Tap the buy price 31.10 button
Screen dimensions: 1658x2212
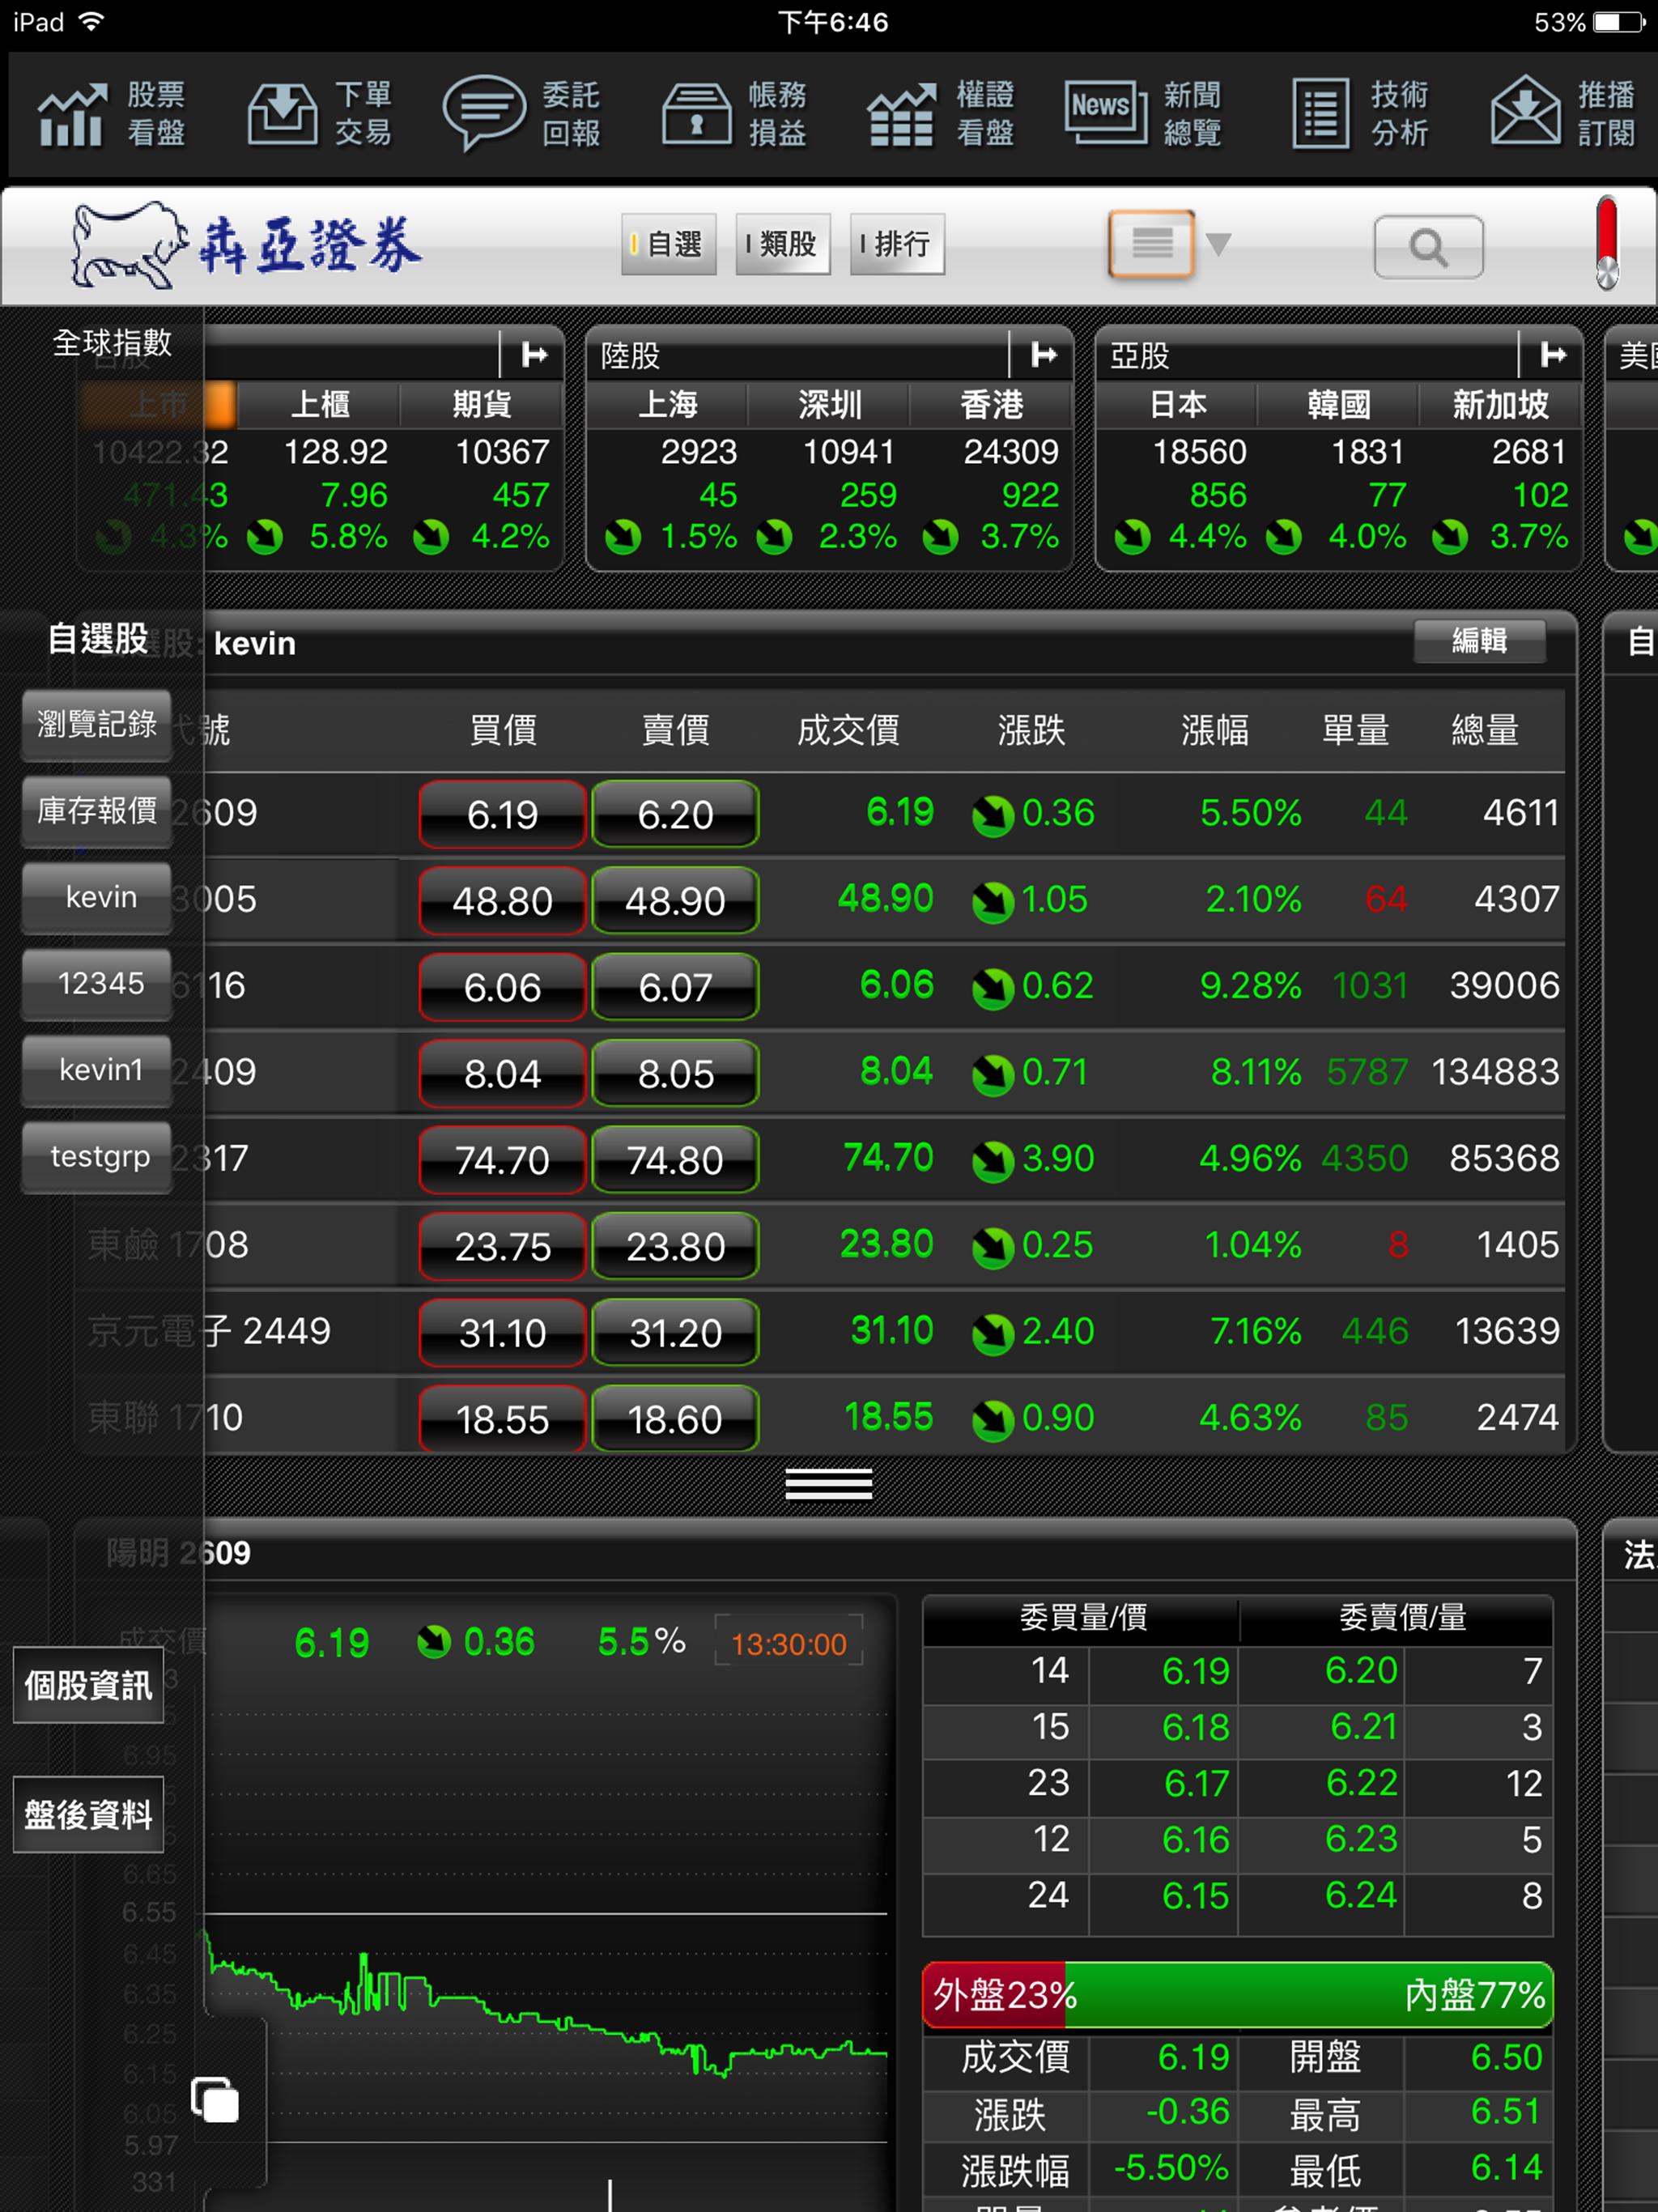502,1333
